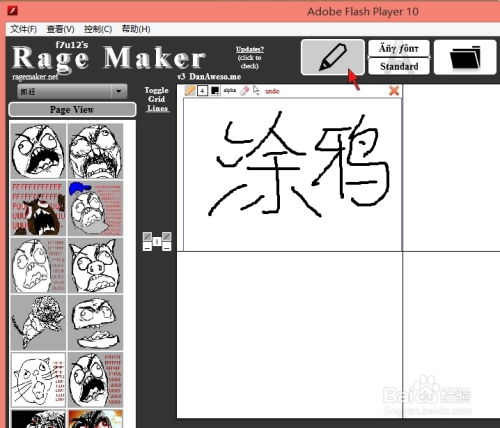Open the folder icon button for files
Image resolution: width=500 pixels, height=428 pixels.
coord(465,57)
